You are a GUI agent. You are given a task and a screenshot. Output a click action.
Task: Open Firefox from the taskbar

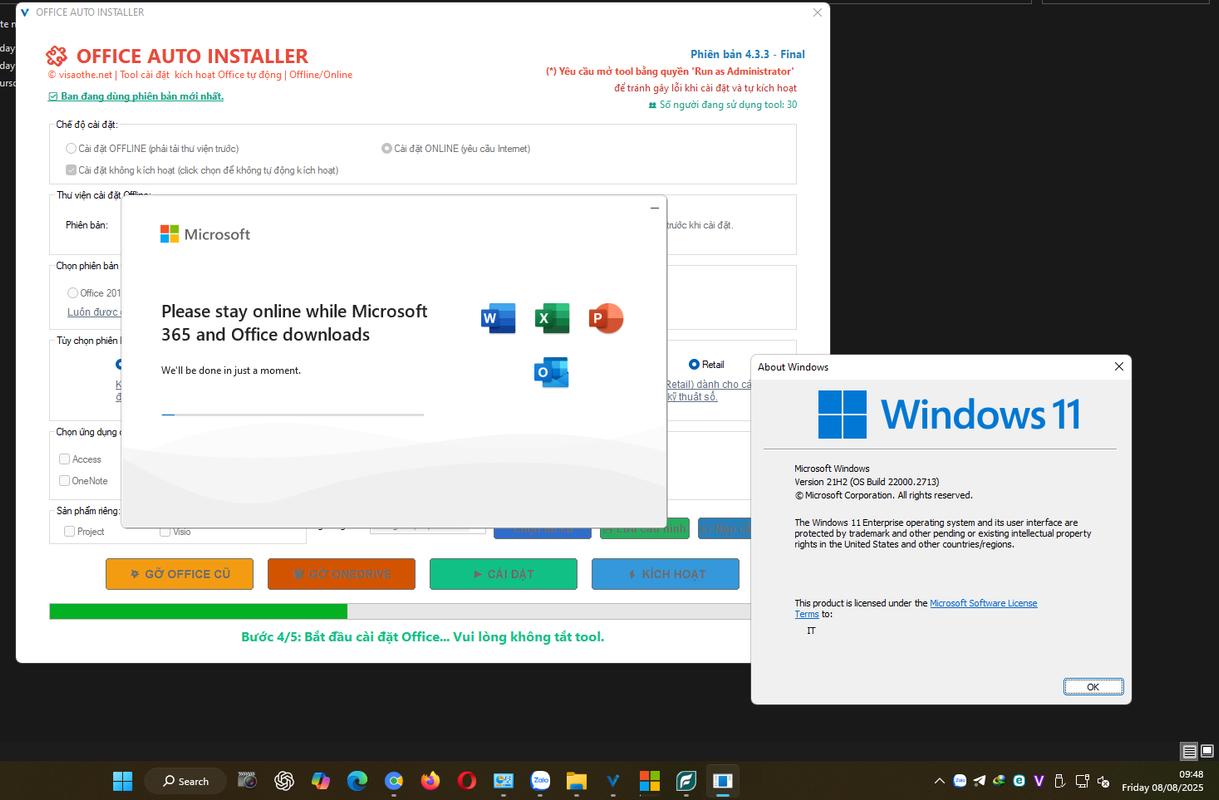pyautogui.click(x=430, y=781)
